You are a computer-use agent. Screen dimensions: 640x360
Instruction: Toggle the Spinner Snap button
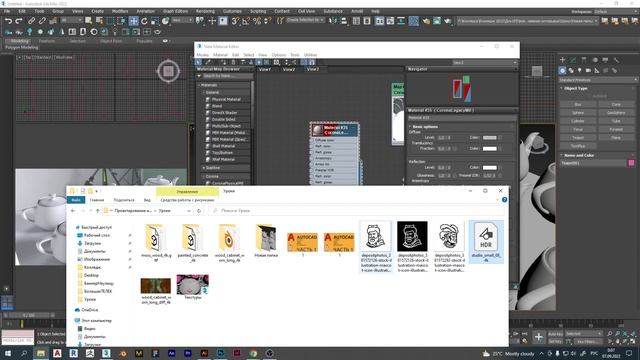tap(267, 21)
